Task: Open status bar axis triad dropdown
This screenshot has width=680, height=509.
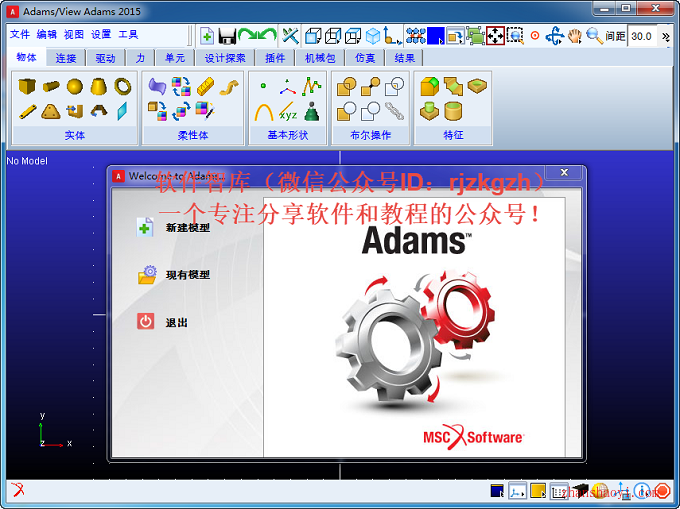Action: (517, 491)
